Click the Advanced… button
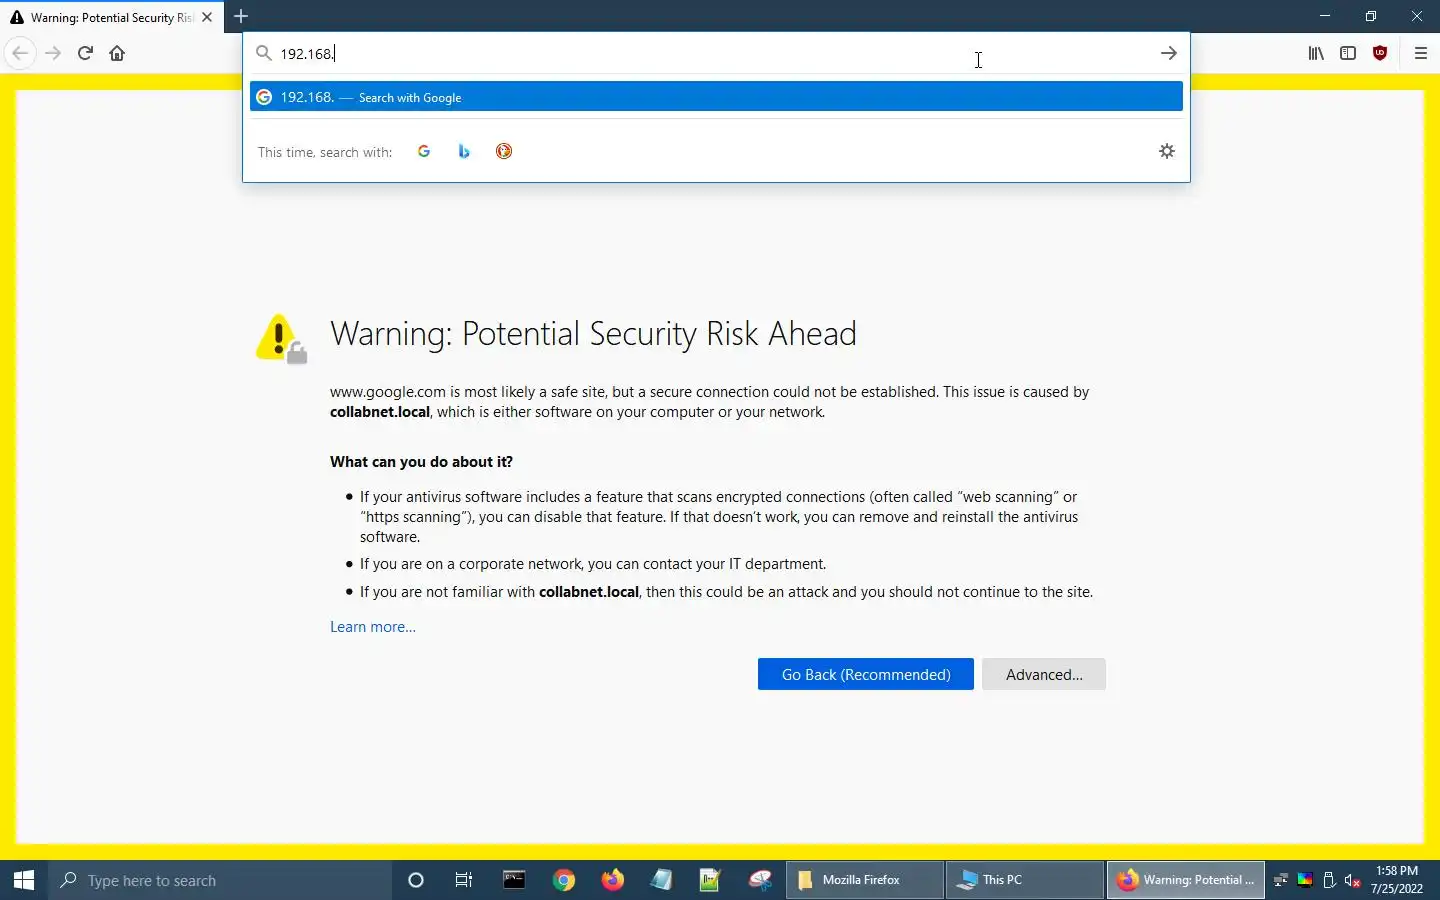The image size is (1440, 900). [1044, 674]
